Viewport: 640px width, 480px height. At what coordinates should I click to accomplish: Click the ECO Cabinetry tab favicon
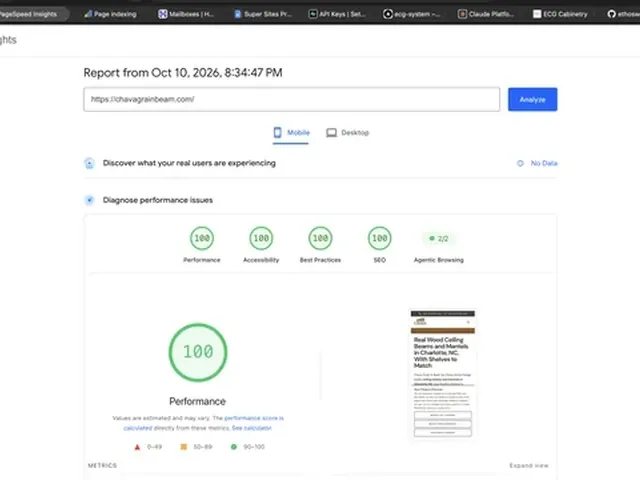click(x=537, y=14)
